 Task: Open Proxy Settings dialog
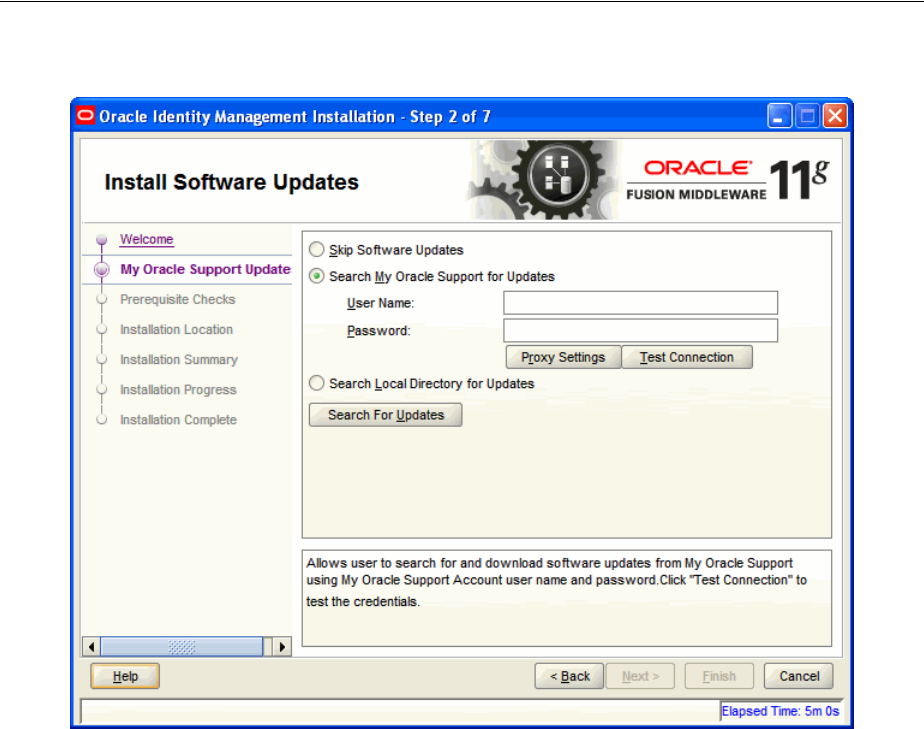tap(563, 357)
